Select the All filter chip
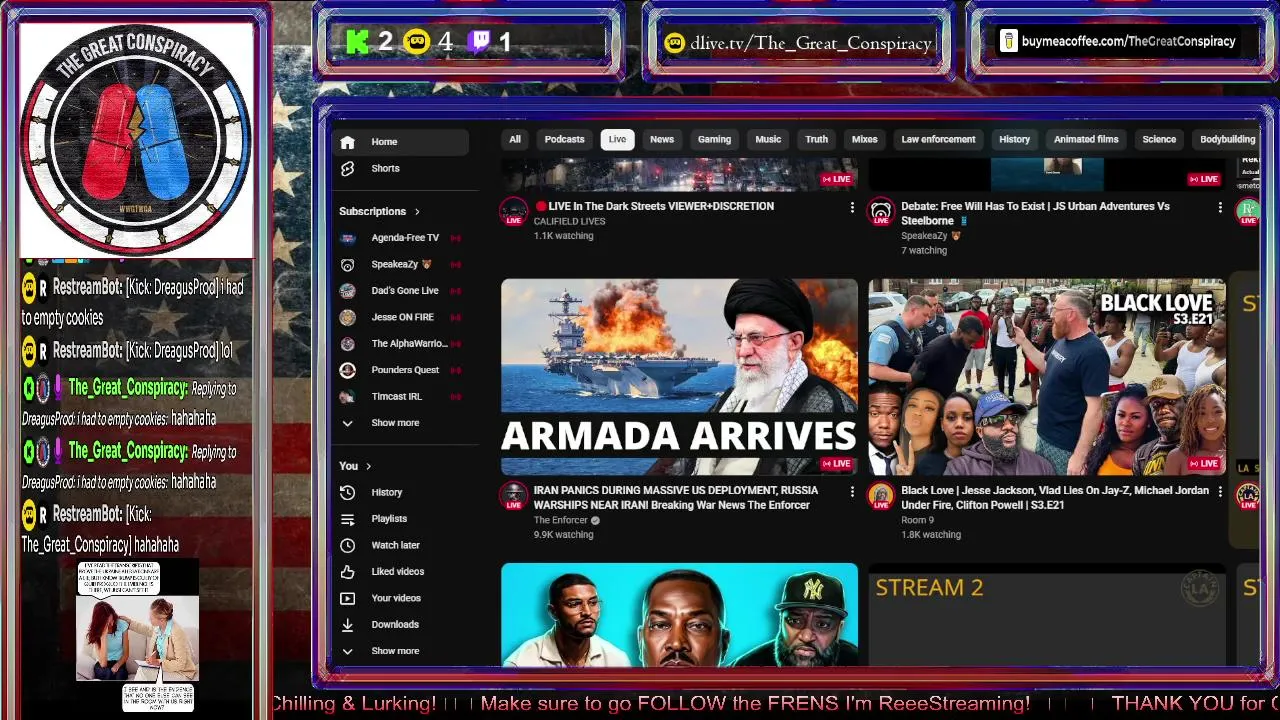Screen dimensions: 1280x720 (x=515, y=139)
